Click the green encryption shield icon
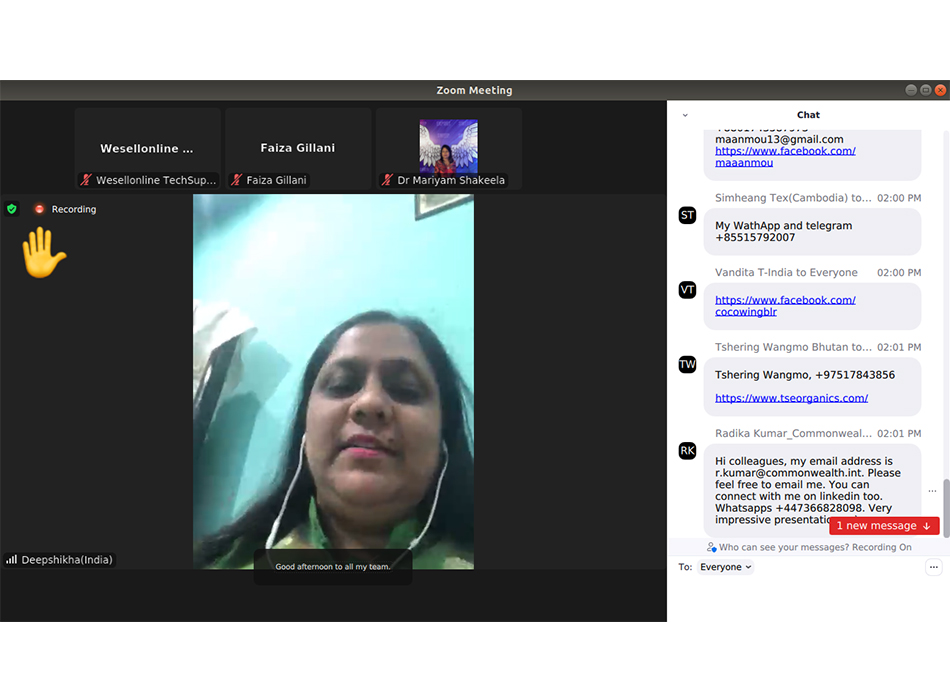This screenshot has height=700, width=950. (x=12, y=209)
